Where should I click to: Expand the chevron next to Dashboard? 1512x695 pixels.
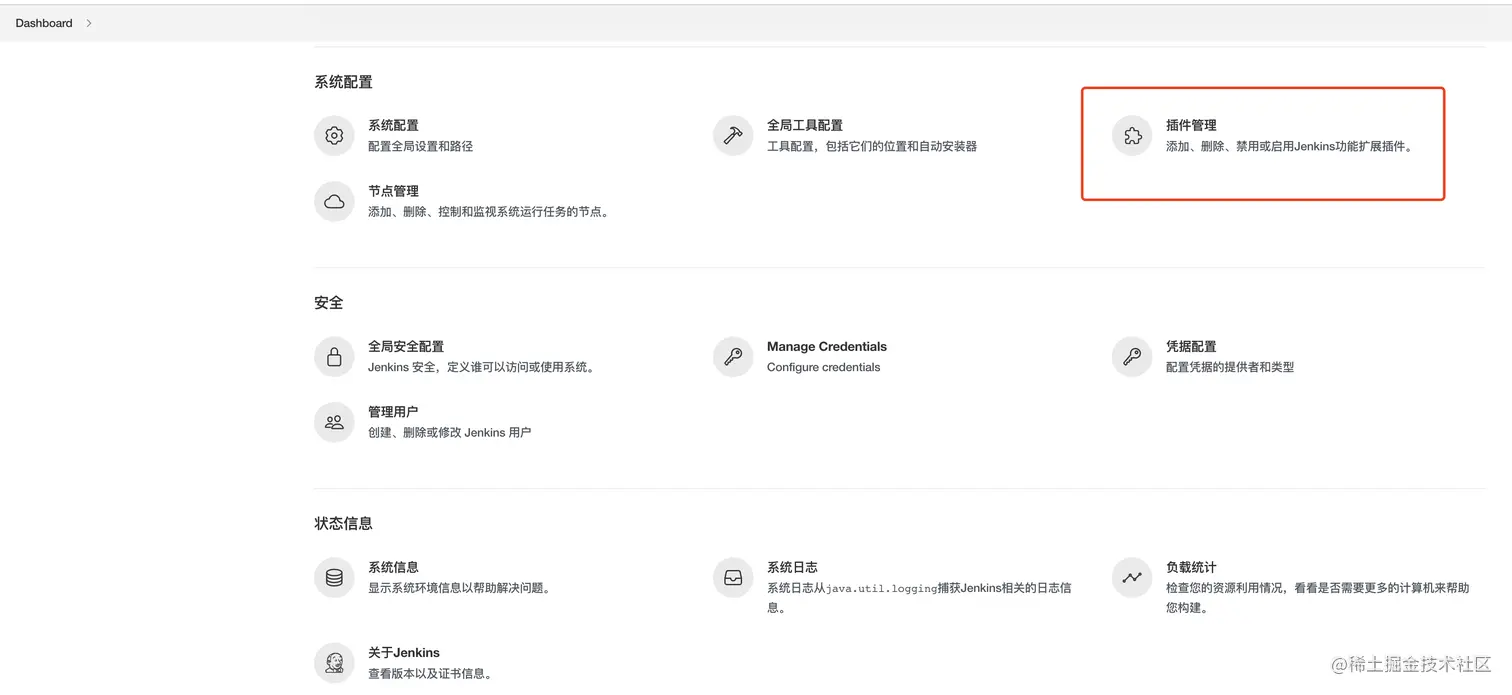89,22
